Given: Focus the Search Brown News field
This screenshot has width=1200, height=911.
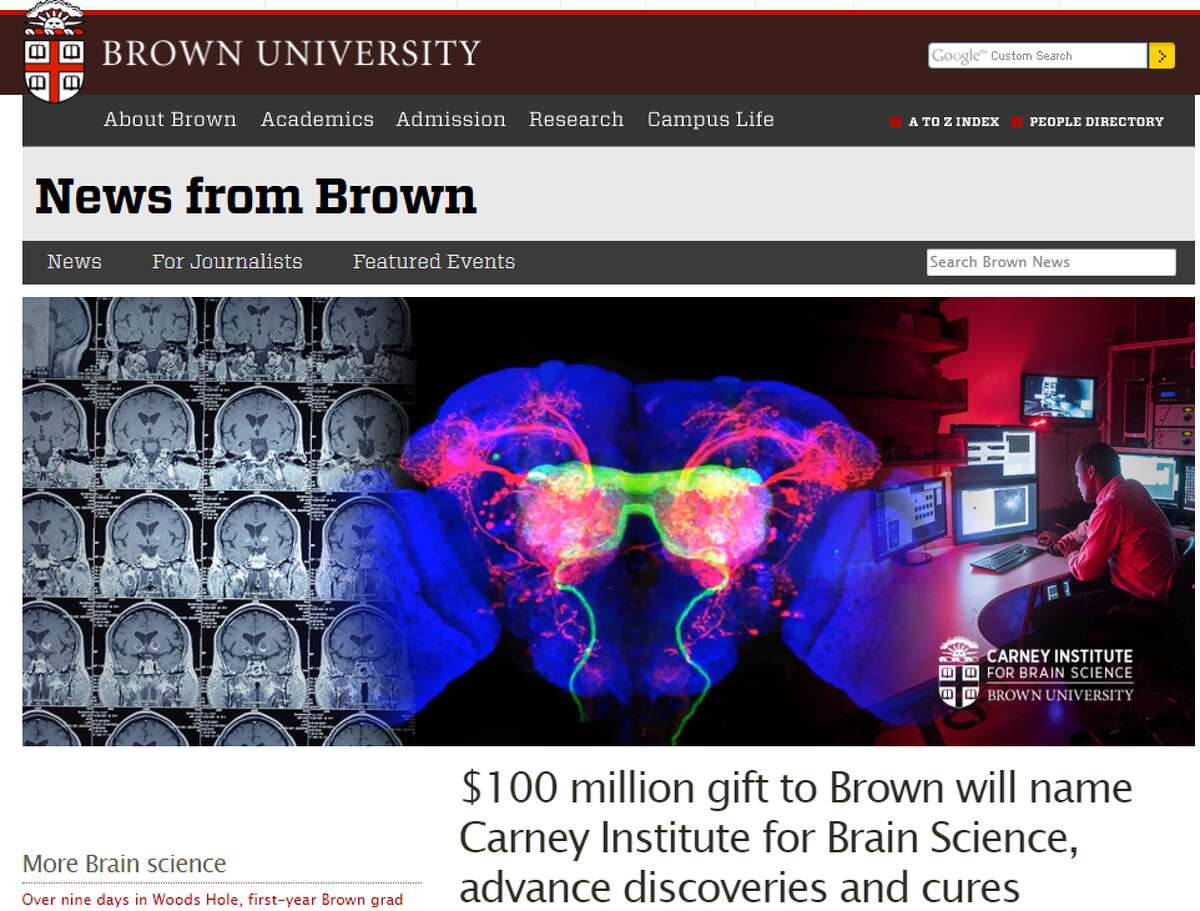Looking at the screenshot, I should coord(1050,262).
